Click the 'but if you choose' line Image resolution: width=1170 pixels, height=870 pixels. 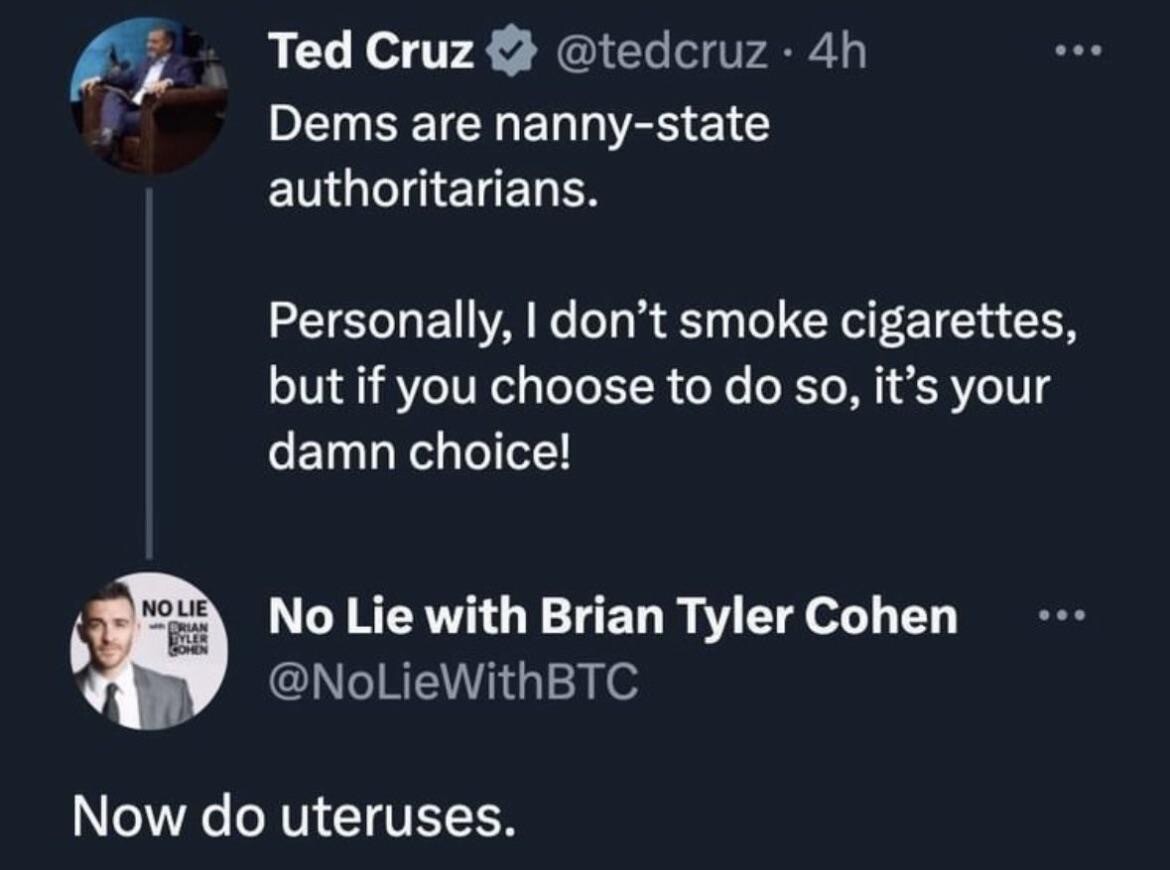(x=657, y=388)
